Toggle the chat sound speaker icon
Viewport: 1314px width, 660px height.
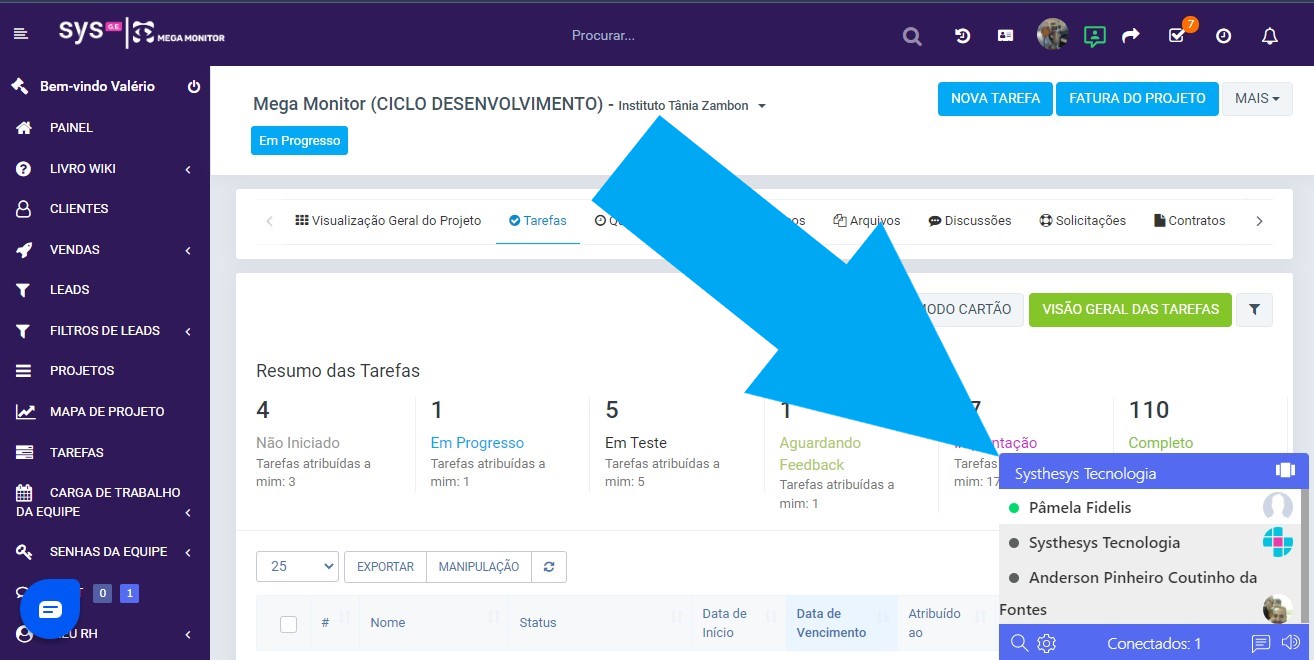(1291, 643)
